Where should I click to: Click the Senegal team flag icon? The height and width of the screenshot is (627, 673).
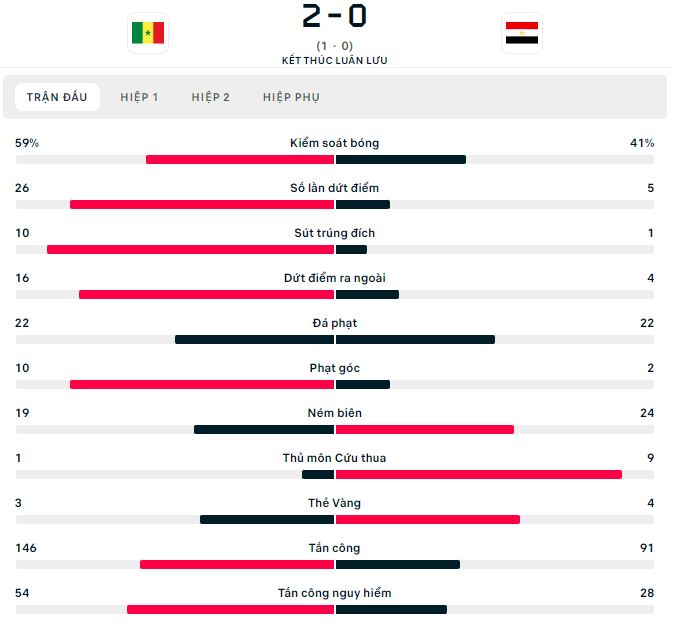pyautogui.click(x=148, y=33)
